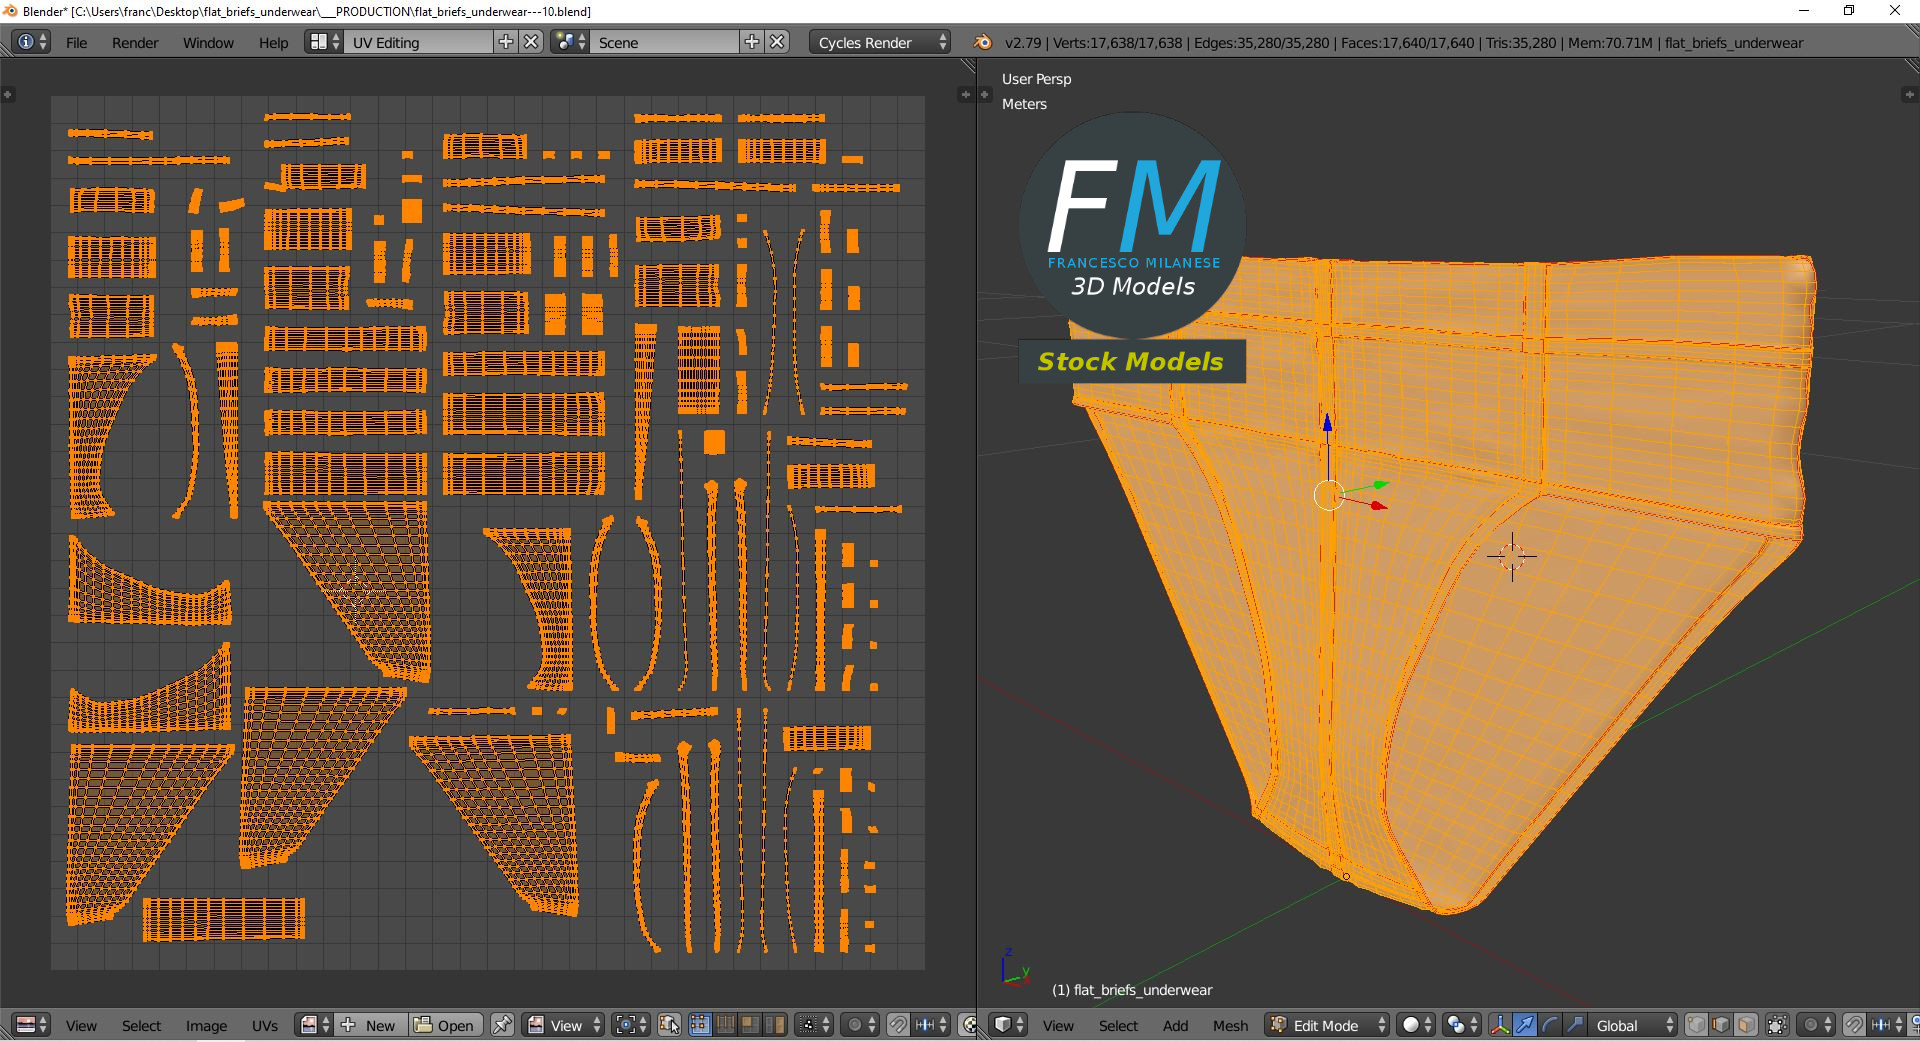1920x1042 pixels.
Task: Click the add new scene plus icon
Action: [x=752, y=42]
